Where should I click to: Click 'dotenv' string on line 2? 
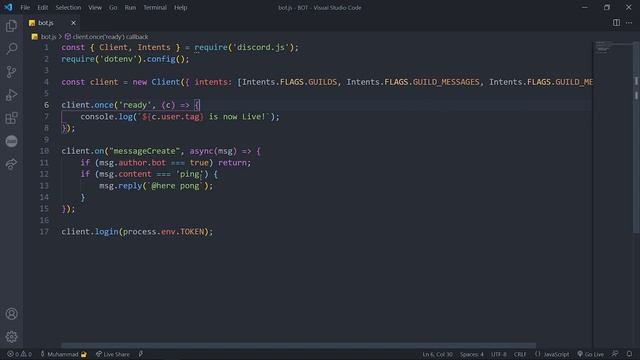118,59
